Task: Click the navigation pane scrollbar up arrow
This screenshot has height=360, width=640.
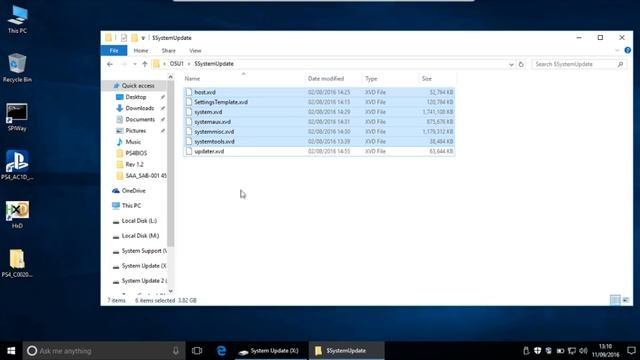Action: click(171, 77)
